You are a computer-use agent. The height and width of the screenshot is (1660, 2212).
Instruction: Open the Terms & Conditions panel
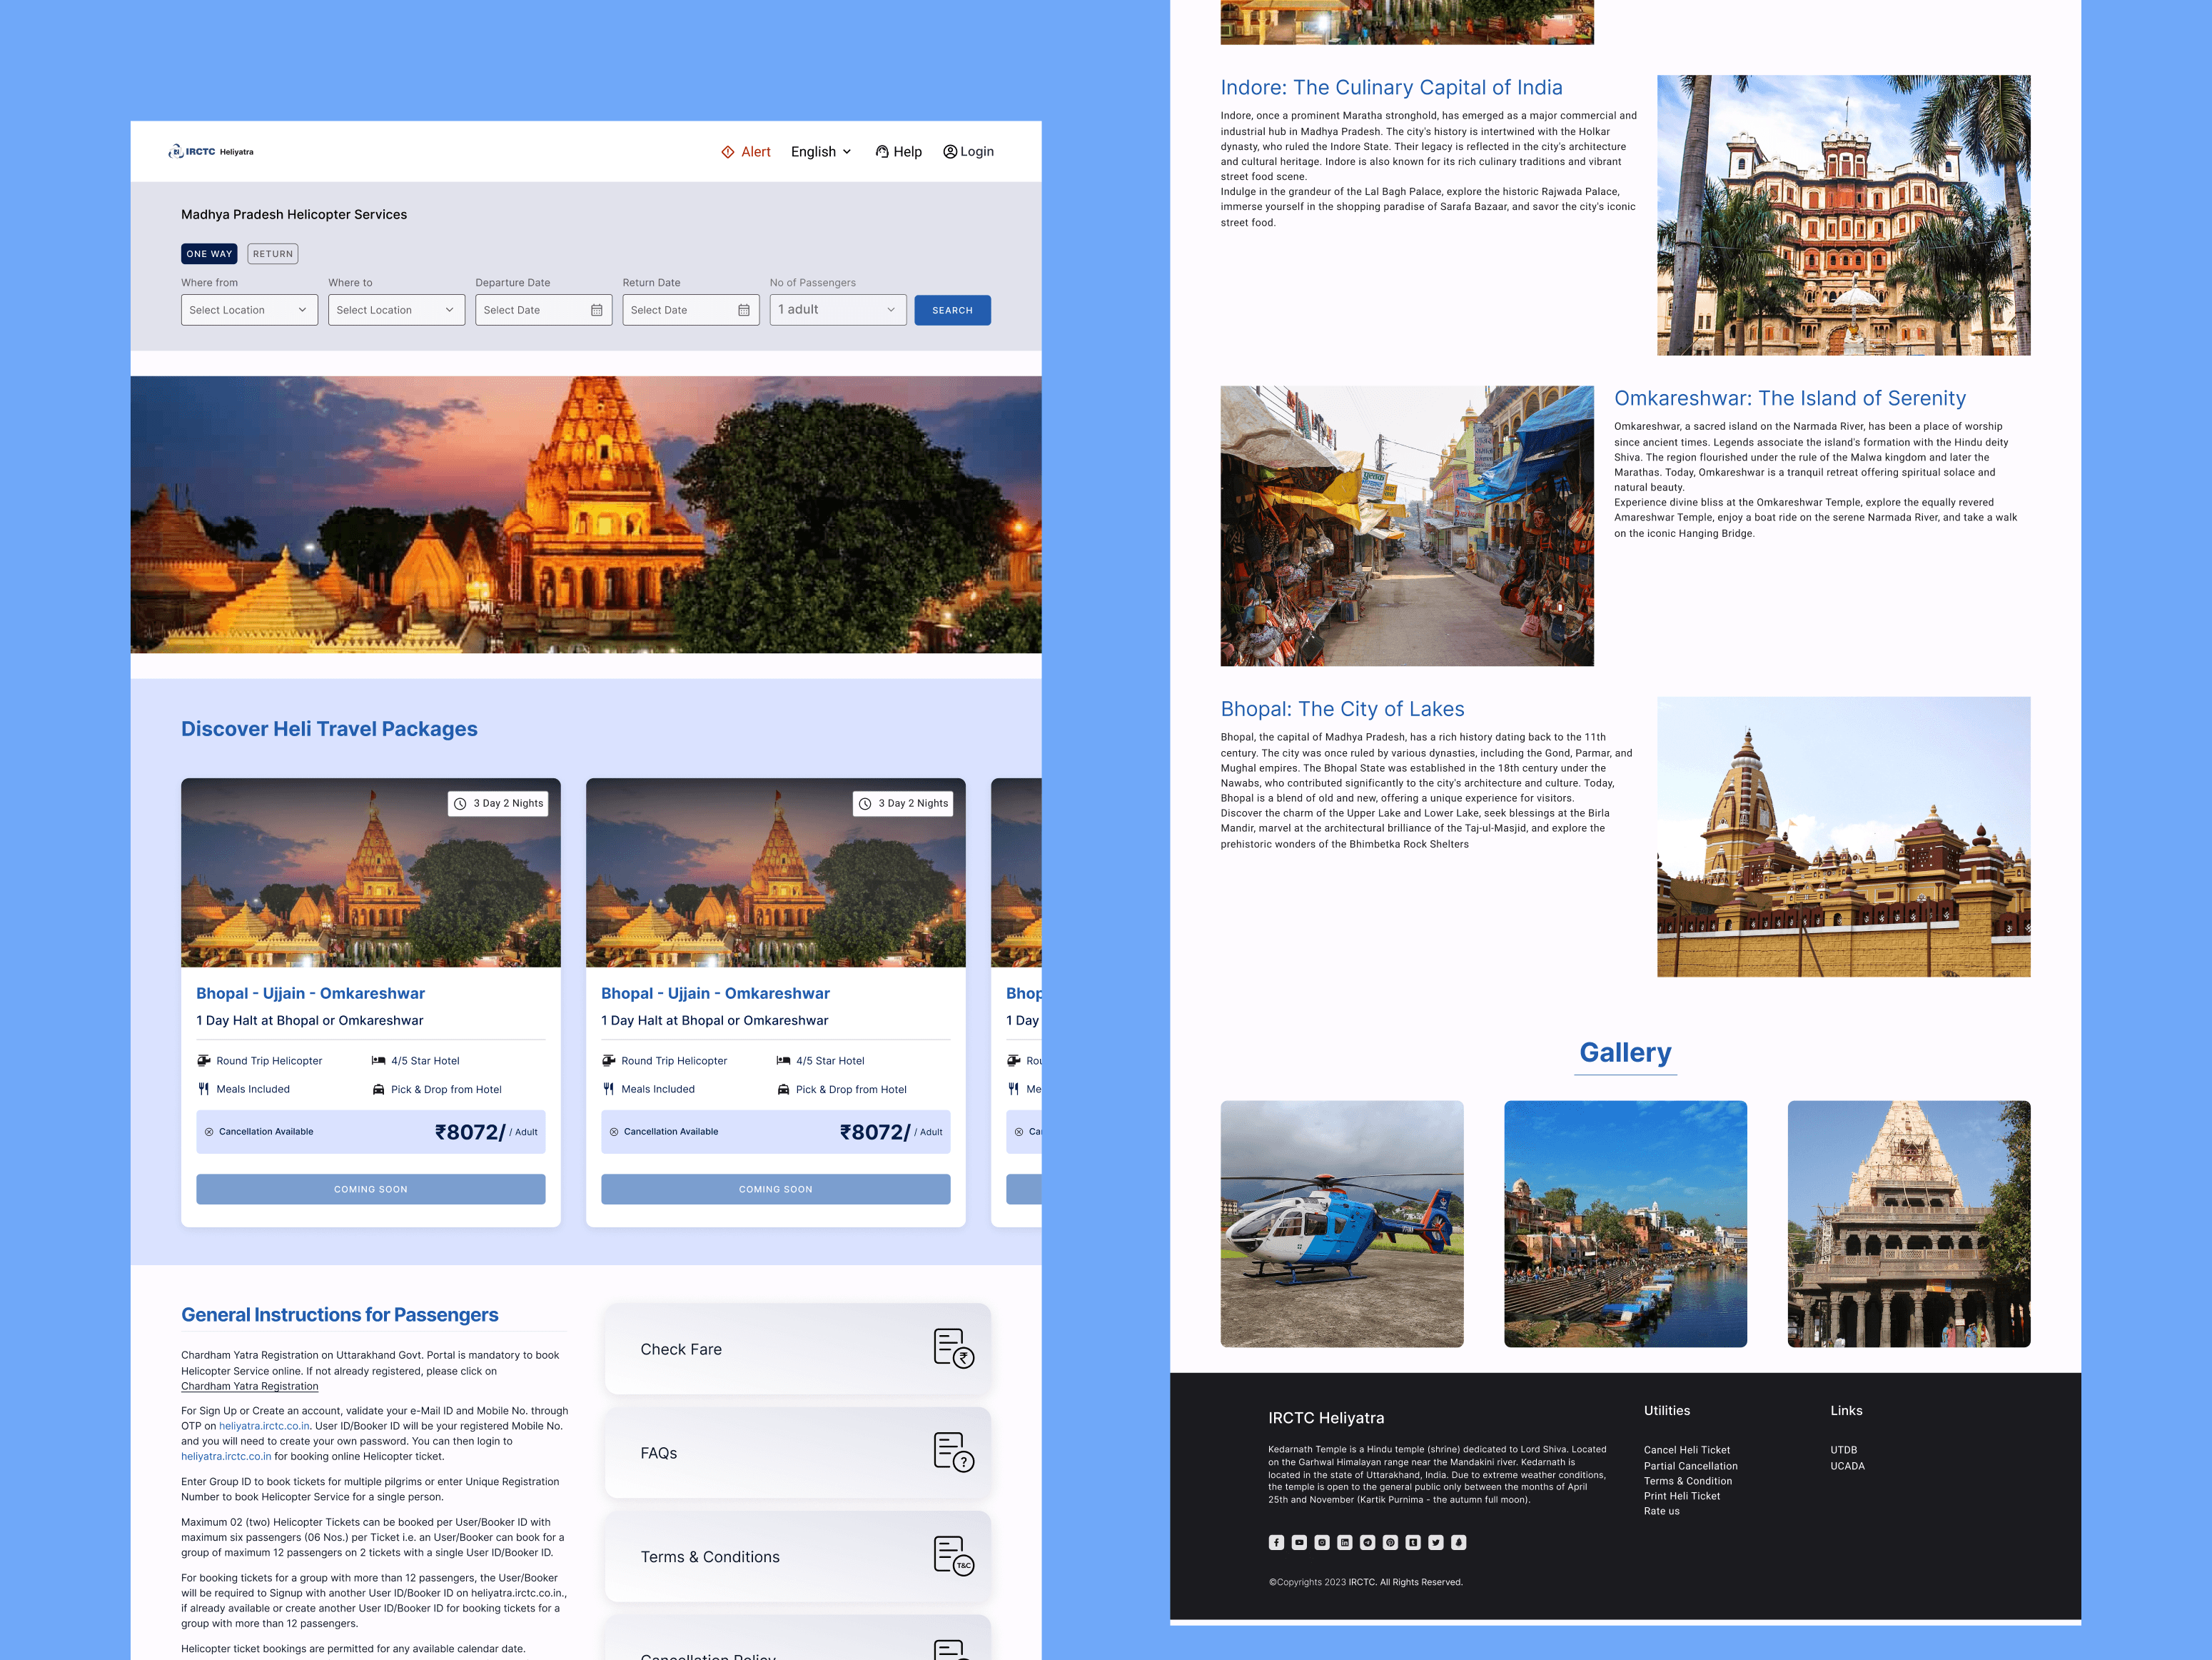coord(798,1557)
